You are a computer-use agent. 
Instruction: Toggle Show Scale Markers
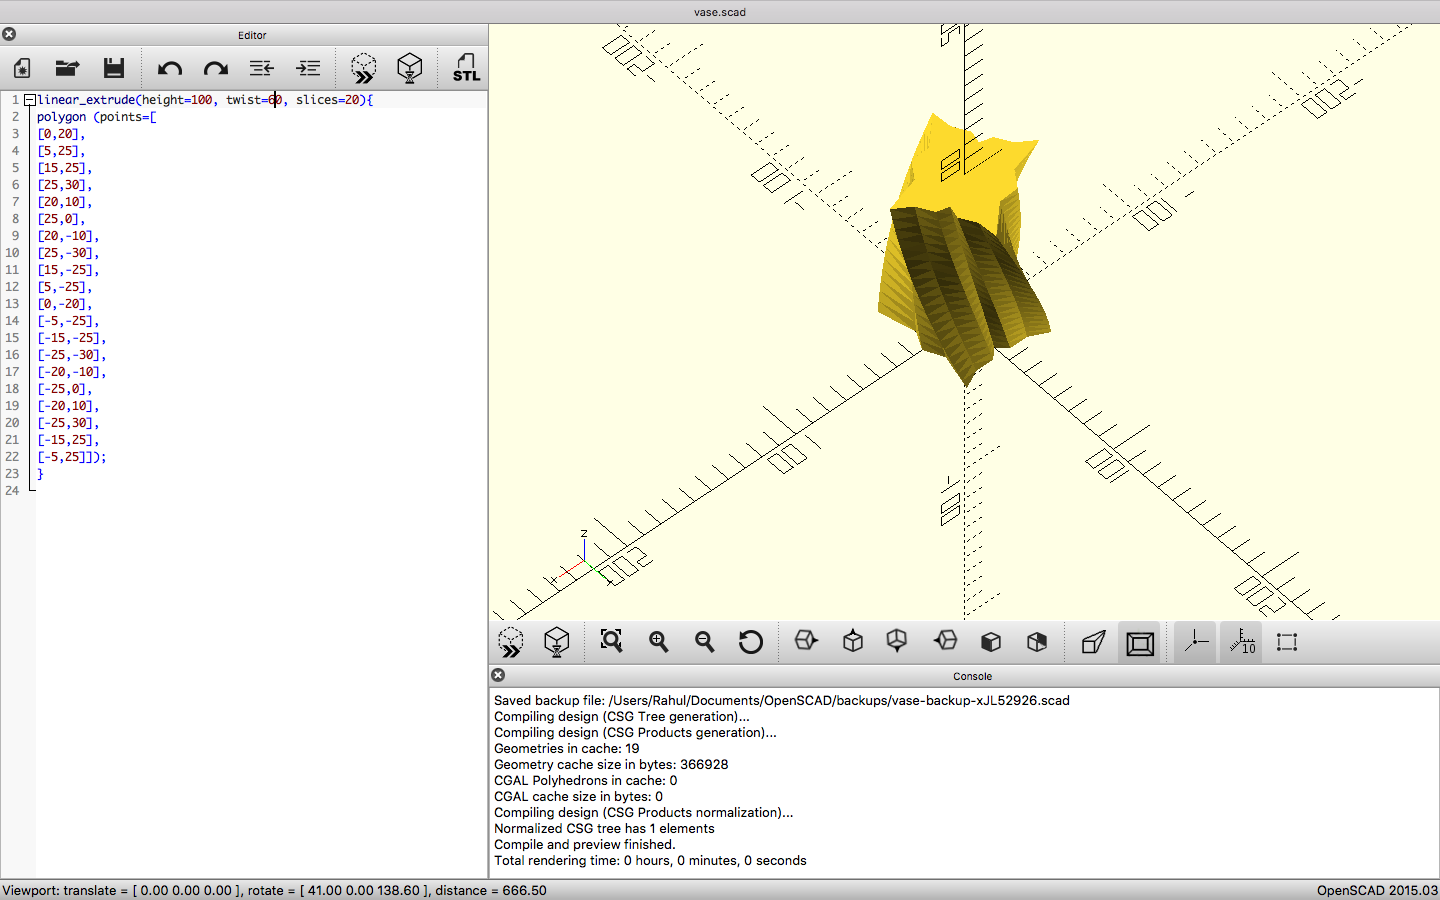tap(1242, 642)
